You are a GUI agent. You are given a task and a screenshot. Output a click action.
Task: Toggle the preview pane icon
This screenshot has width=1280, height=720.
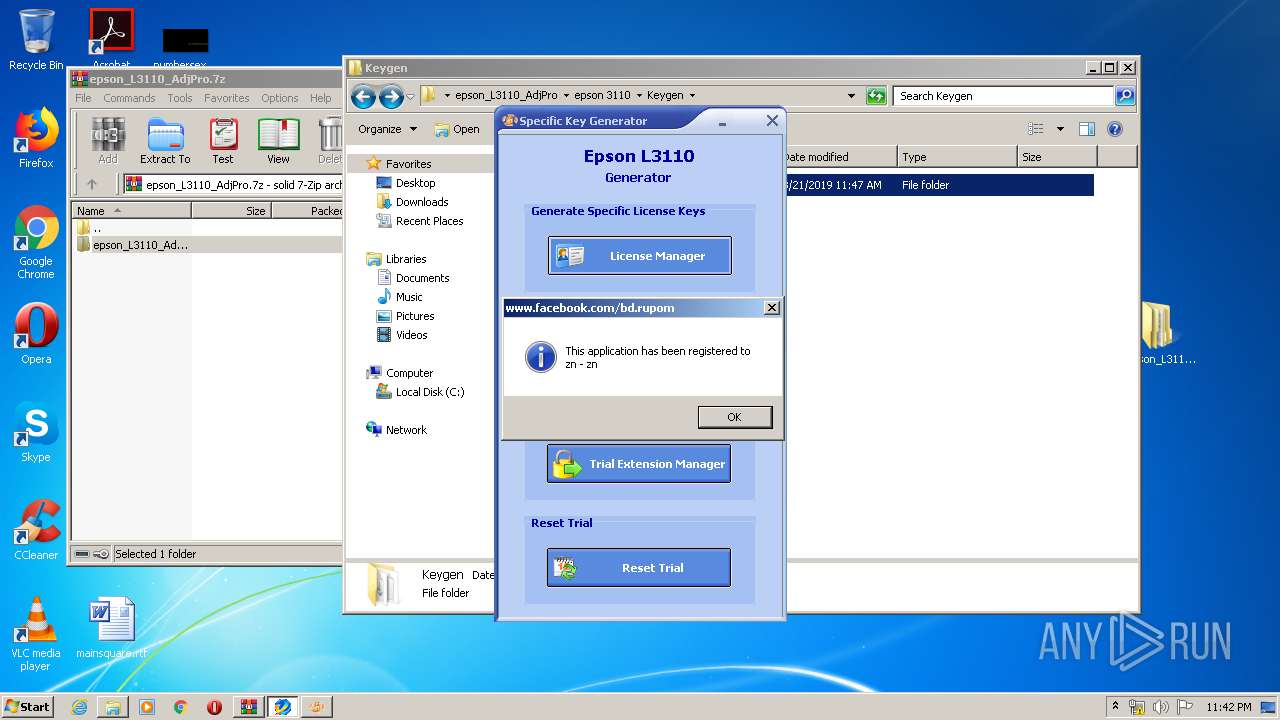[1087, 129]
